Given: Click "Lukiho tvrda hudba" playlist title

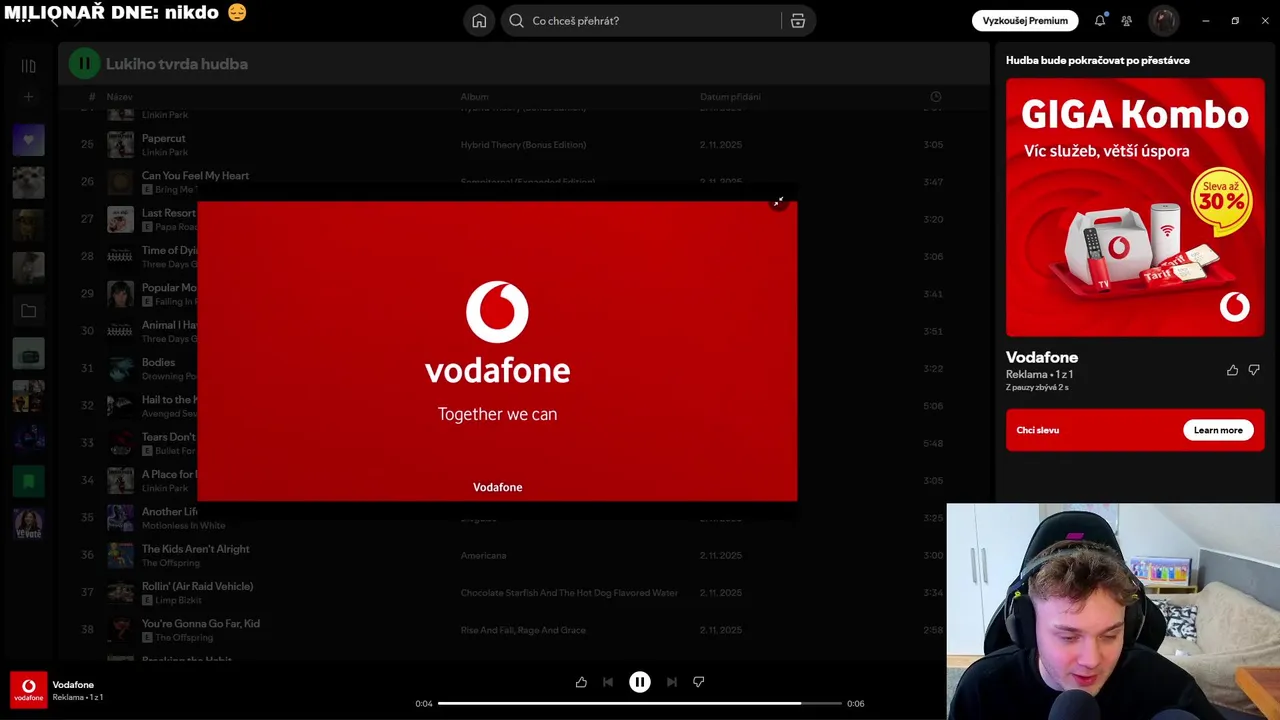Looking at the screenshot, I should point(177,64).
